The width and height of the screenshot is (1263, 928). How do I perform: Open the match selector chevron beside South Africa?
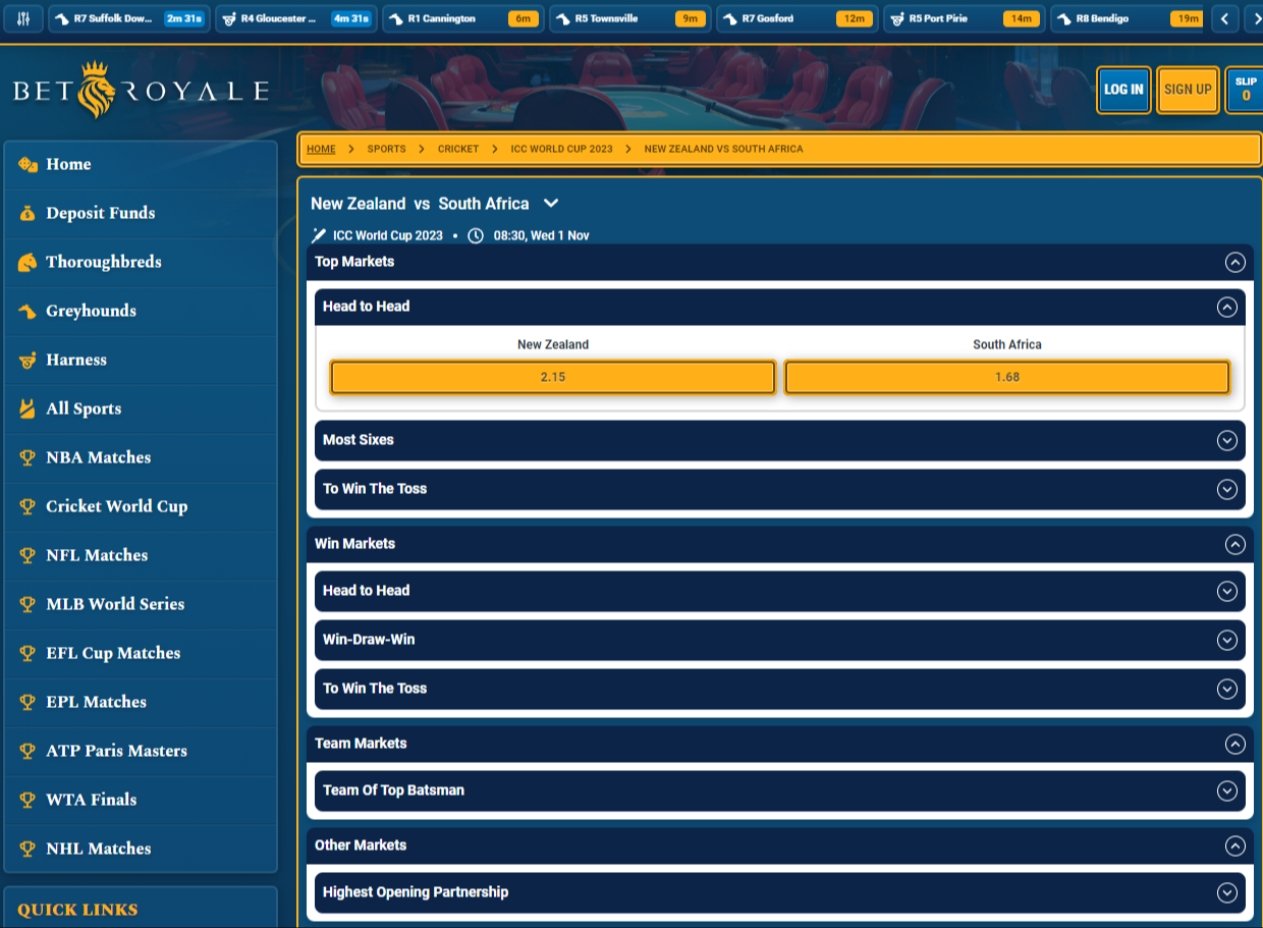coord(550,203)
